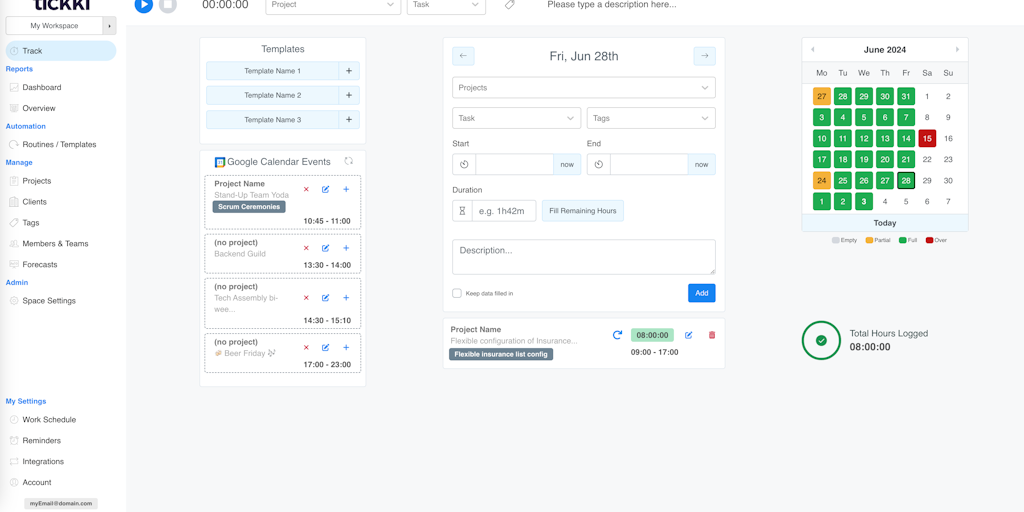Edit the logged 08:00:00 entry
Viewport: 1024px width, 512px height.
click(x=688, y=335)
